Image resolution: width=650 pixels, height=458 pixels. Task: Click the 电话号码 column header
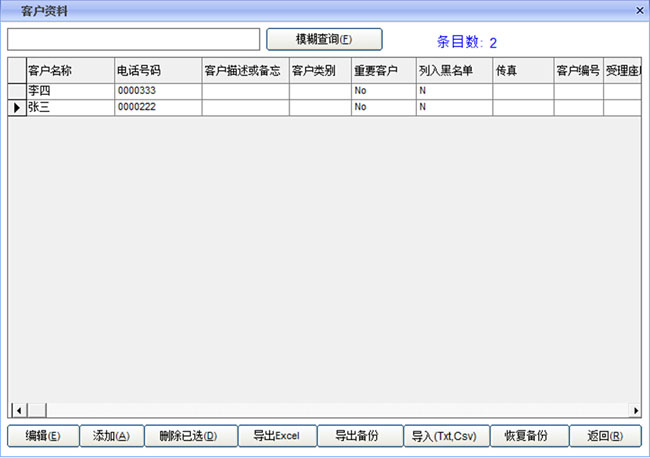pos(157,70)
